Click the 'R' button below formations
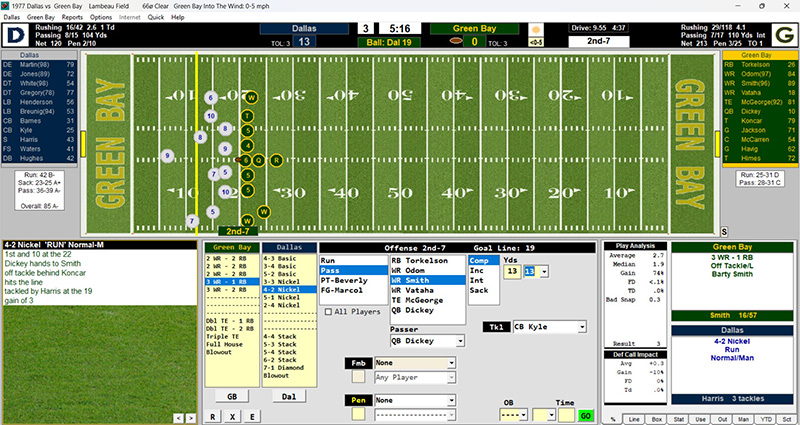This screenshot has width=800, height=425. (212, 416)
